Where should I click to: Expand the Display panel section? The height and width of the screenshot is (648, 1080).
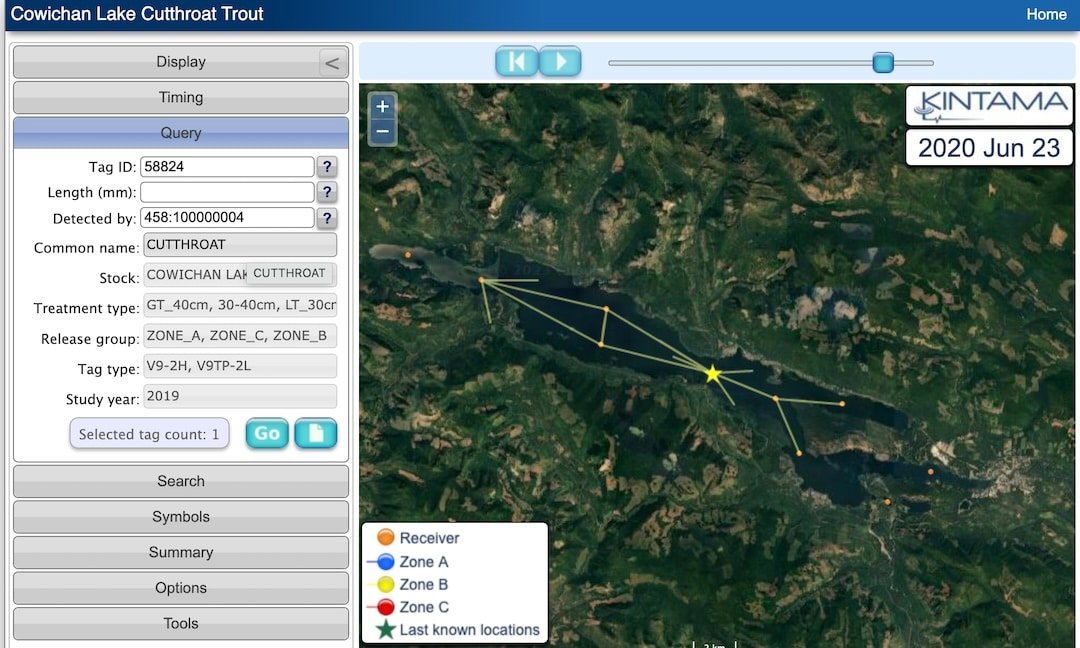point(180,62)
